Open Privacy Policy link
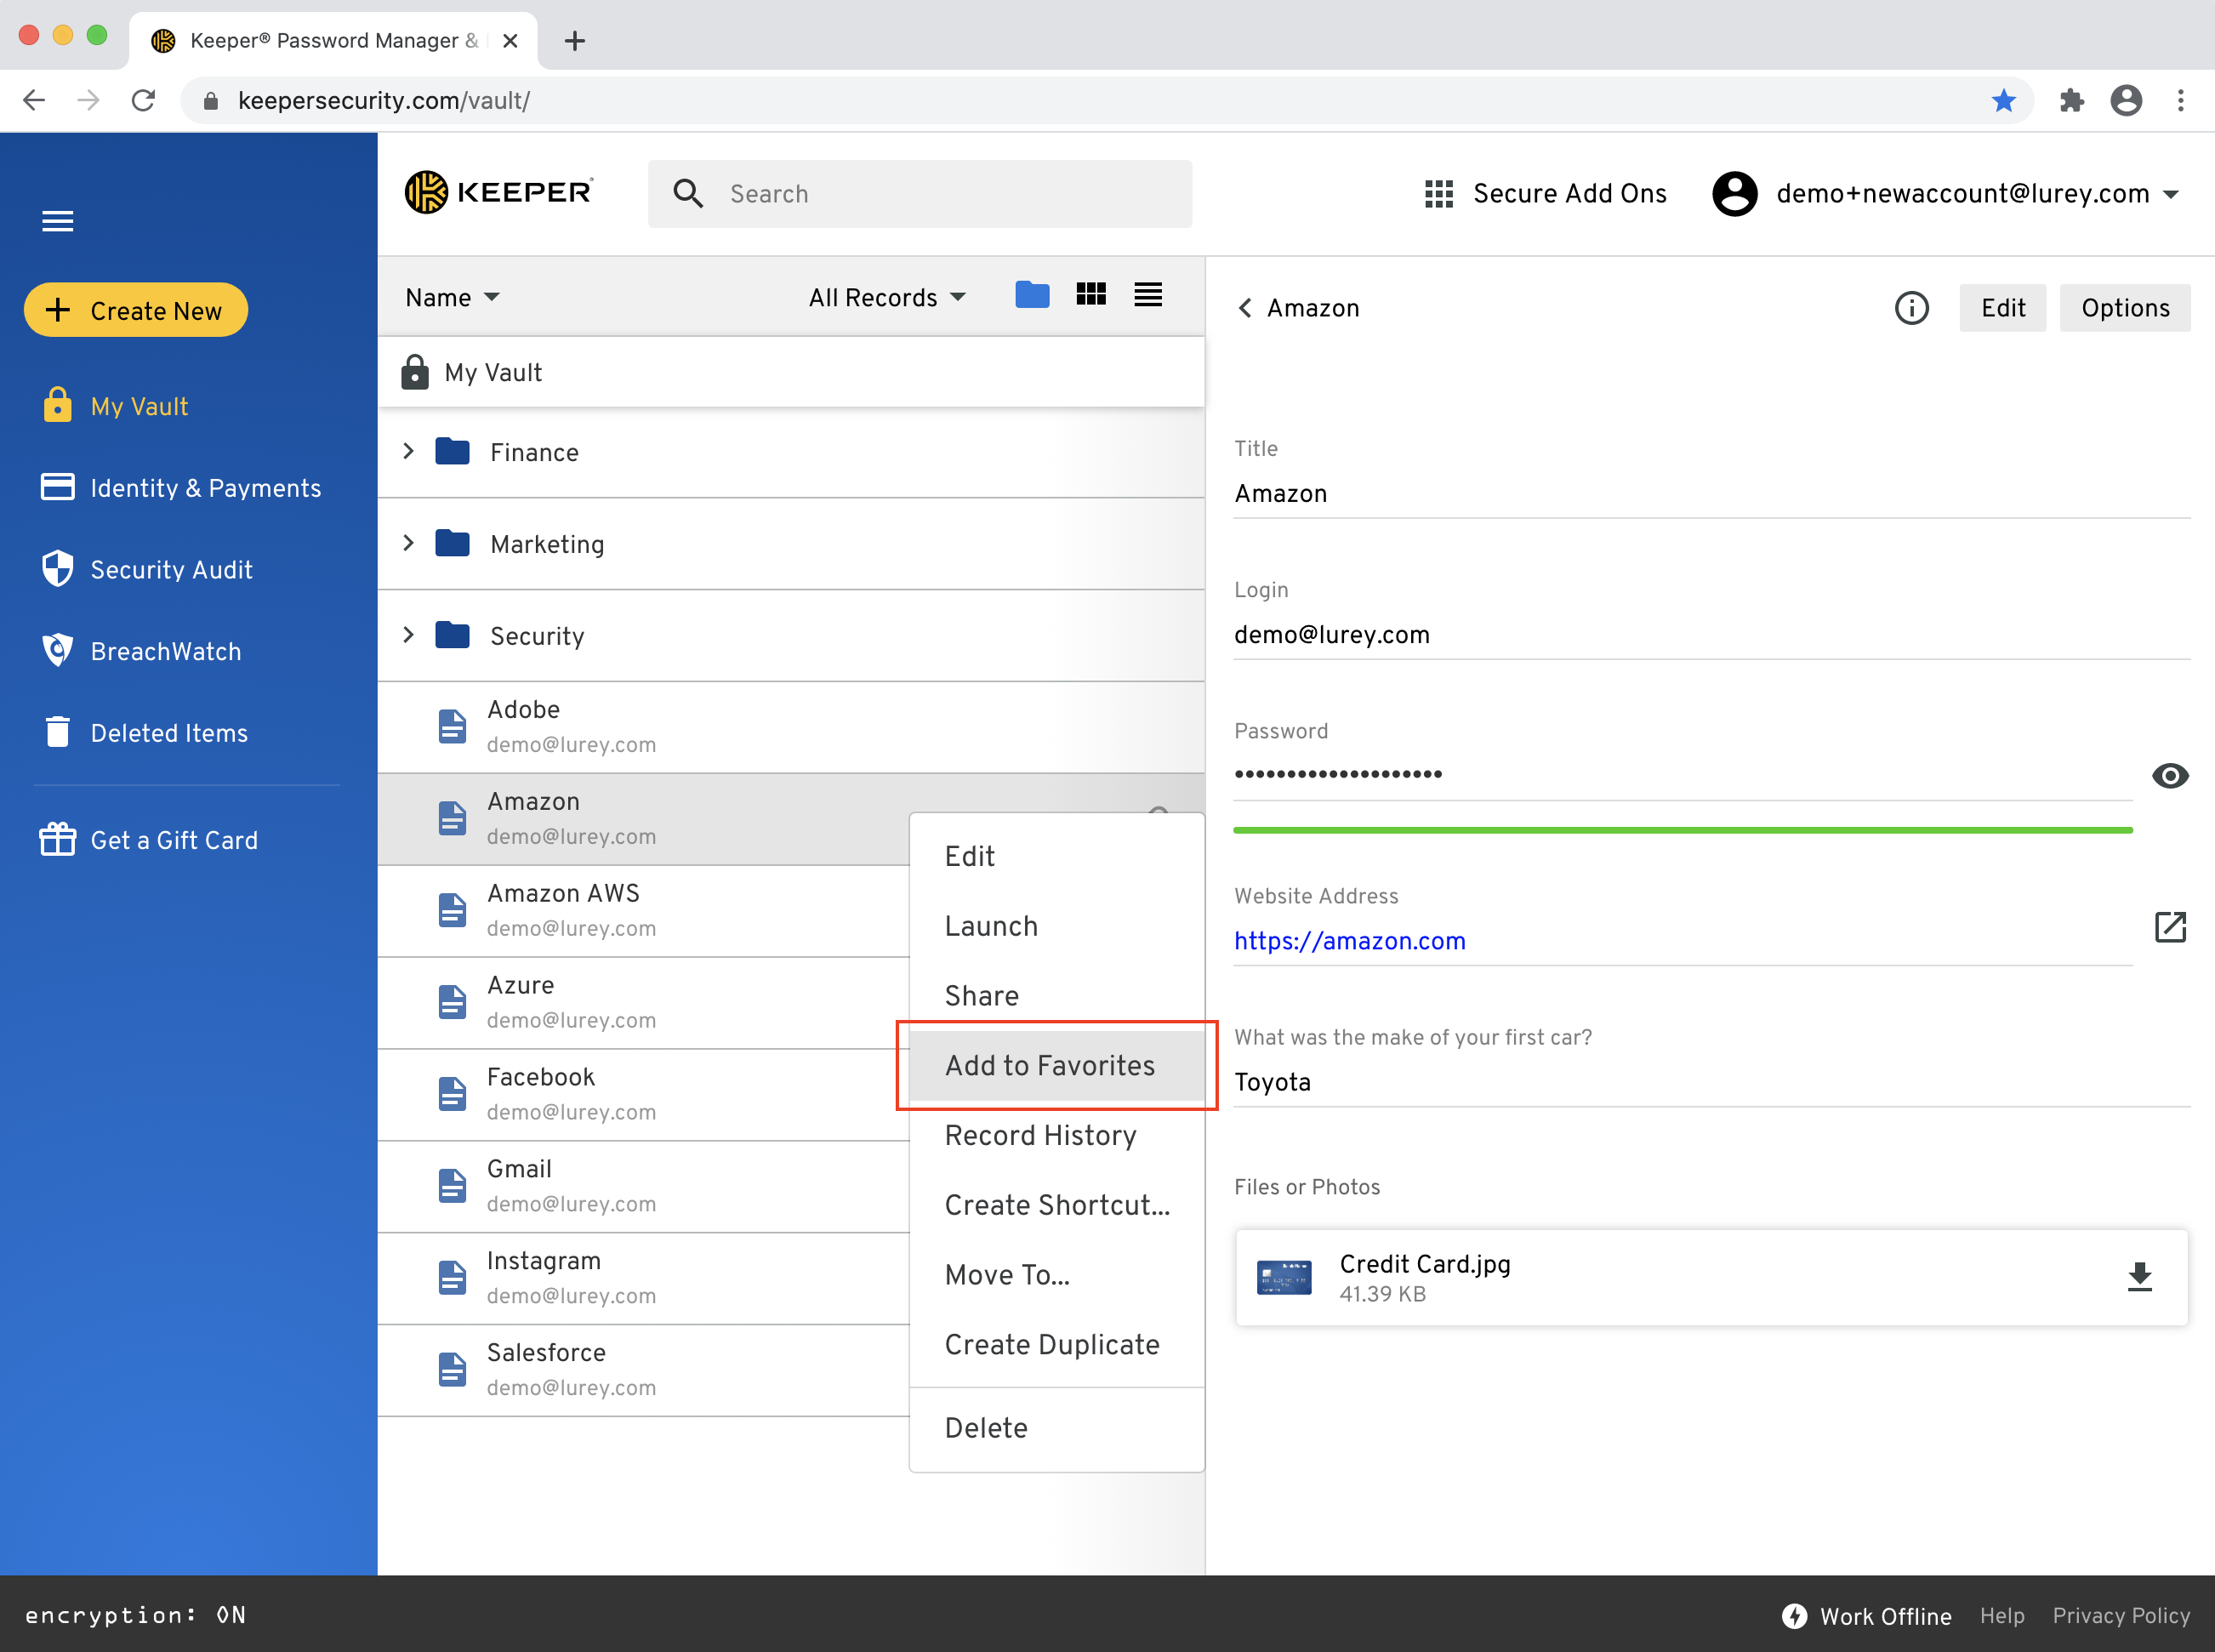Image resolution: width=2215 pixels, height=1652 pixels. coord(2121,1616)
